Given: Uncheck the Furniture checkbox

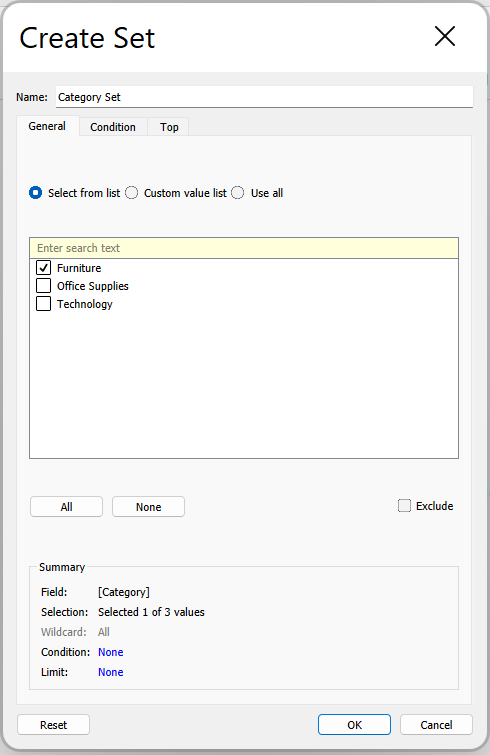Looking at the screenshot, I should coord(44,268).
